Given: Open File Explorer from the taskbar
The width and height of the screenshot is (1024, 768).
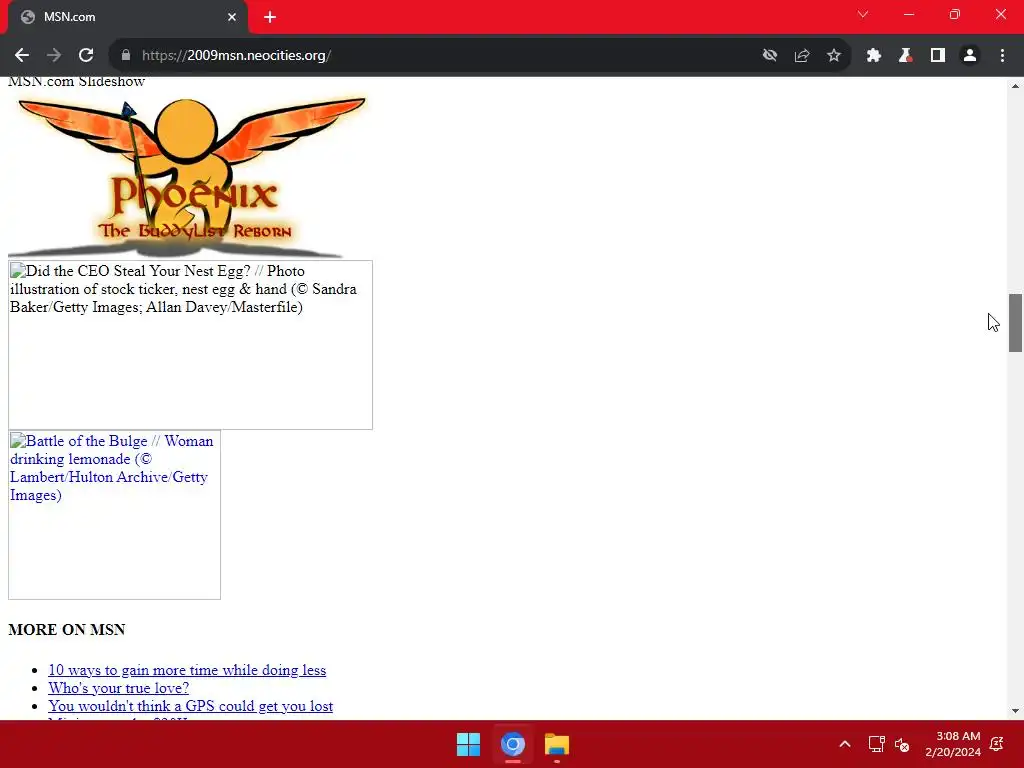Looking at the screenshot, I should (x=557, y=744).
